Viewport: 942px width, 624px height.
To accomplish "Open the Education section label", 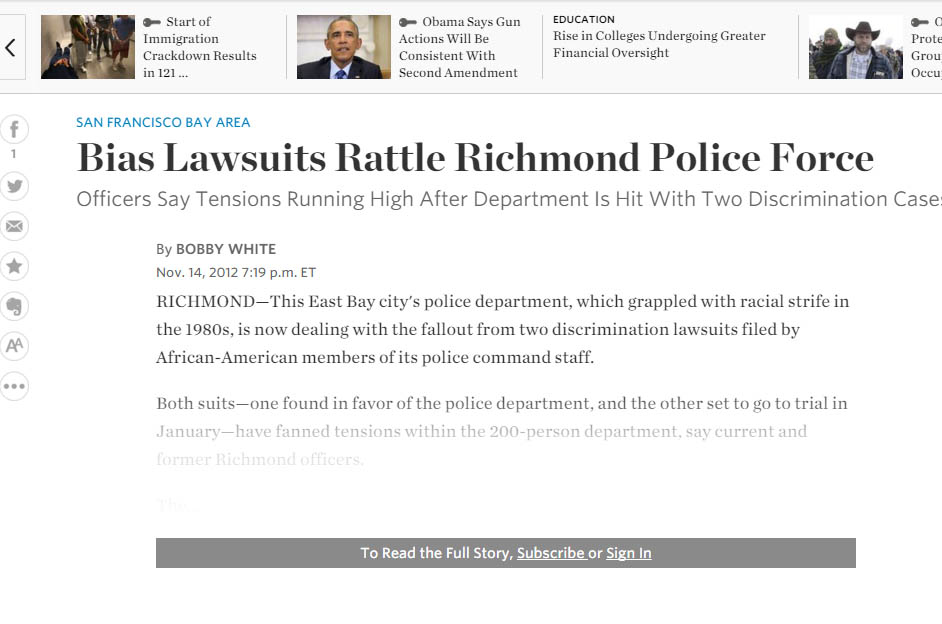I will point(584,19).
